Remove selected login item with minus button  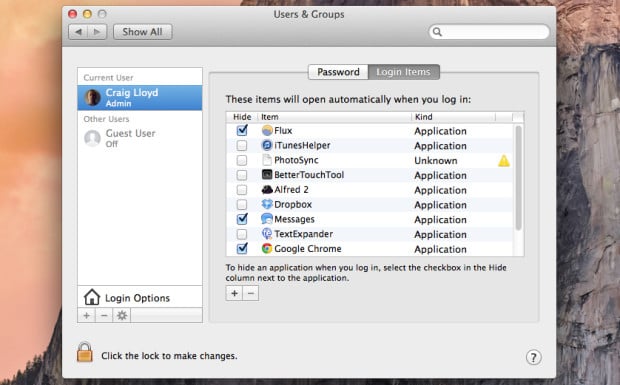[x=251, y=293]
